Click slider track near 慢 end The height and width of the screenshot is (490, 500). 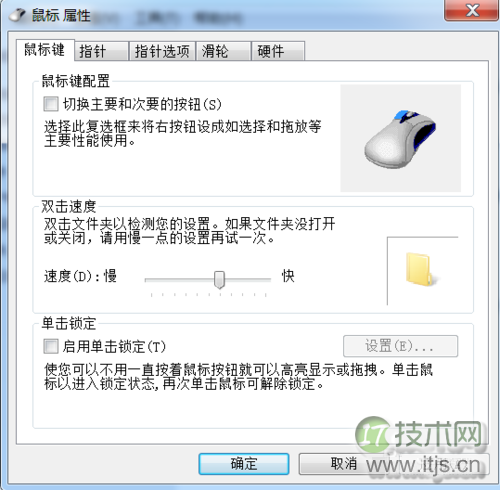157,280
